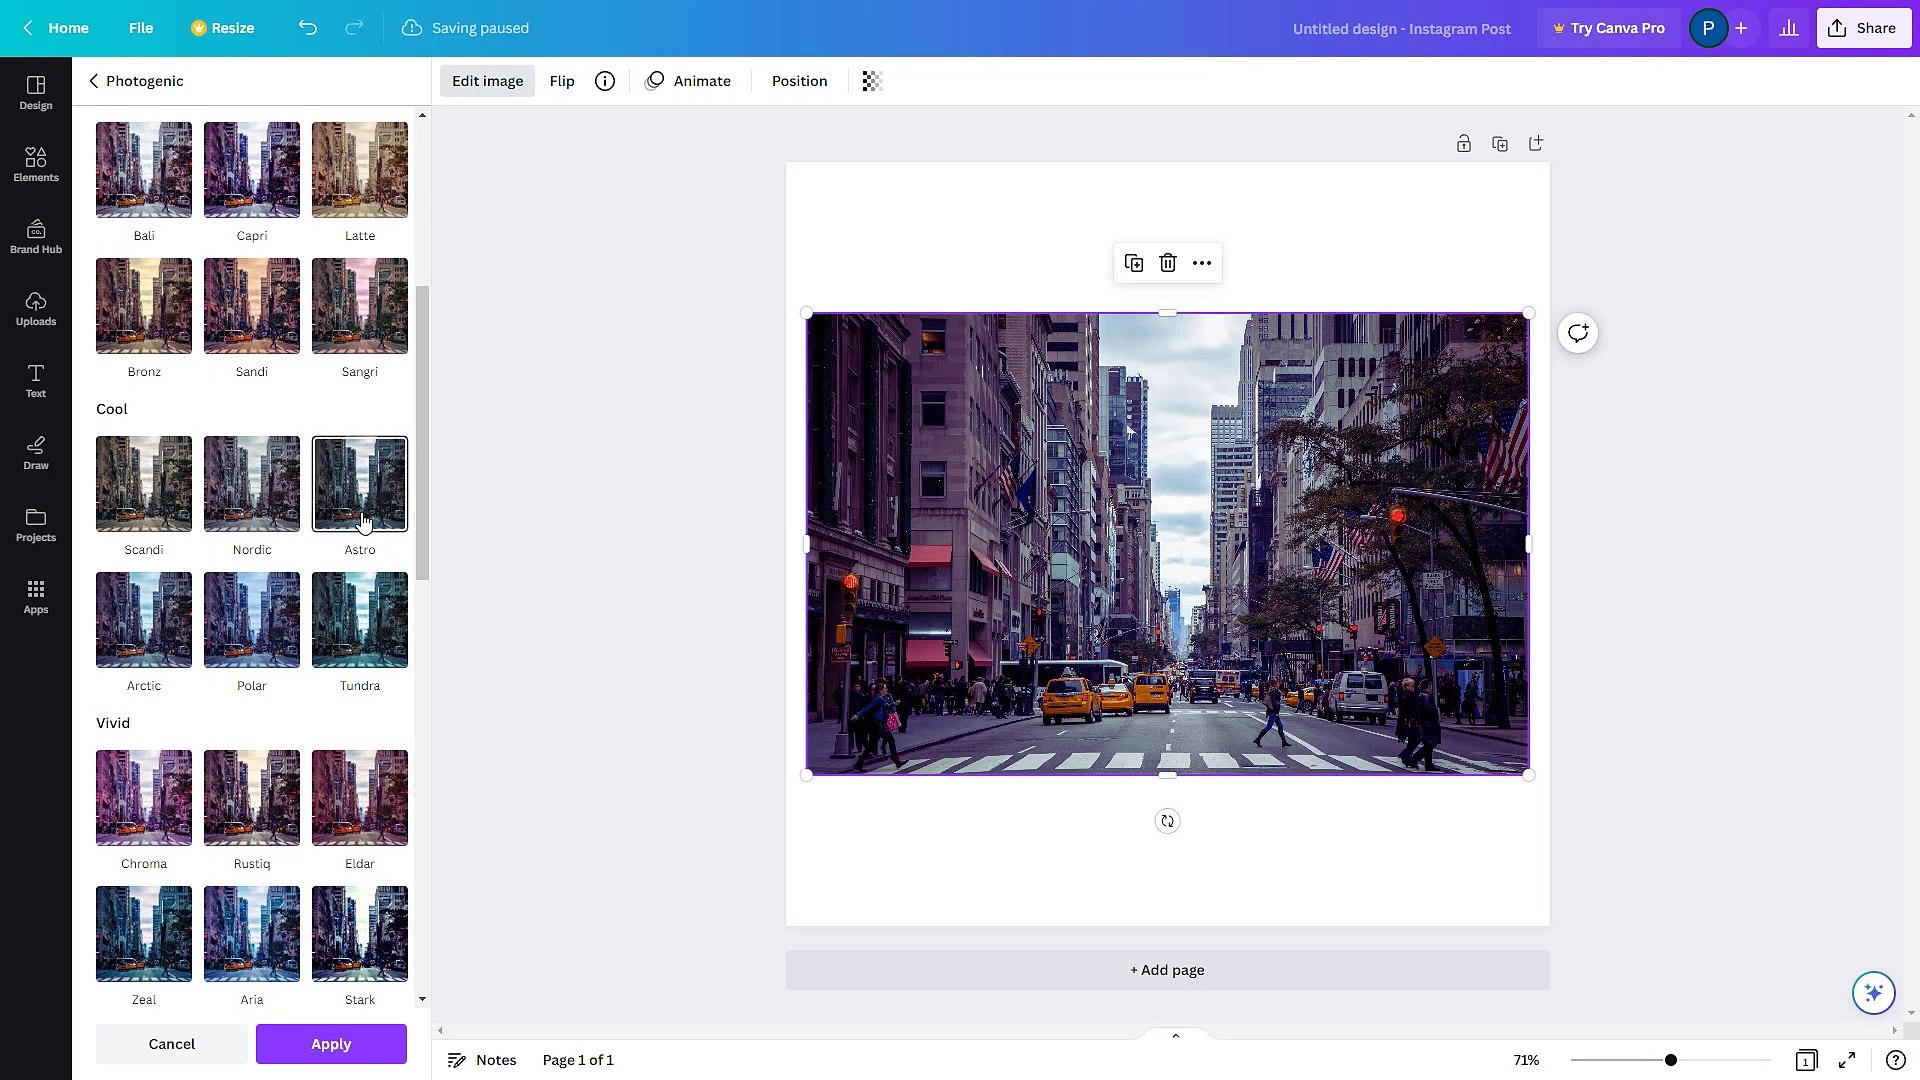Open the Elements panel
This screenshot has width=1920, height=1080.
tap(35, 163)
